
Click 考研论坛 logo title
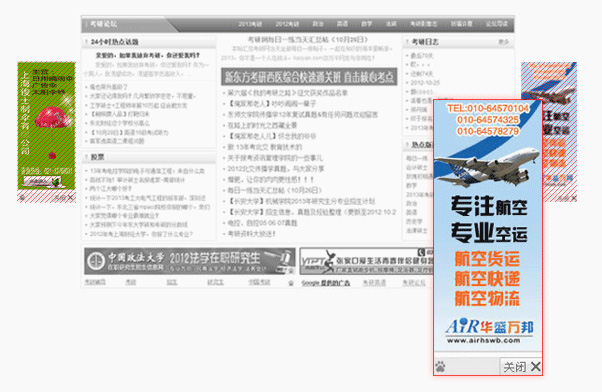coord(104,24)
